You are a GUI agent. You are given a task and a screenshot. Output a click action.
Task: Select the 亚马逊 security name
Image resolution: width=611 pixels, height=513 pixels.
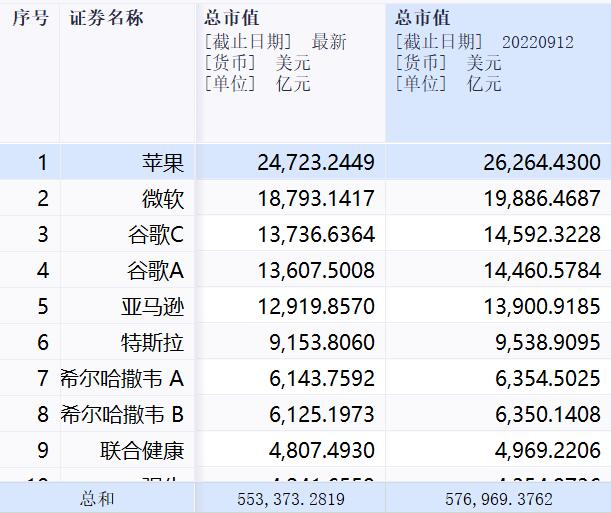click(152, 306)
